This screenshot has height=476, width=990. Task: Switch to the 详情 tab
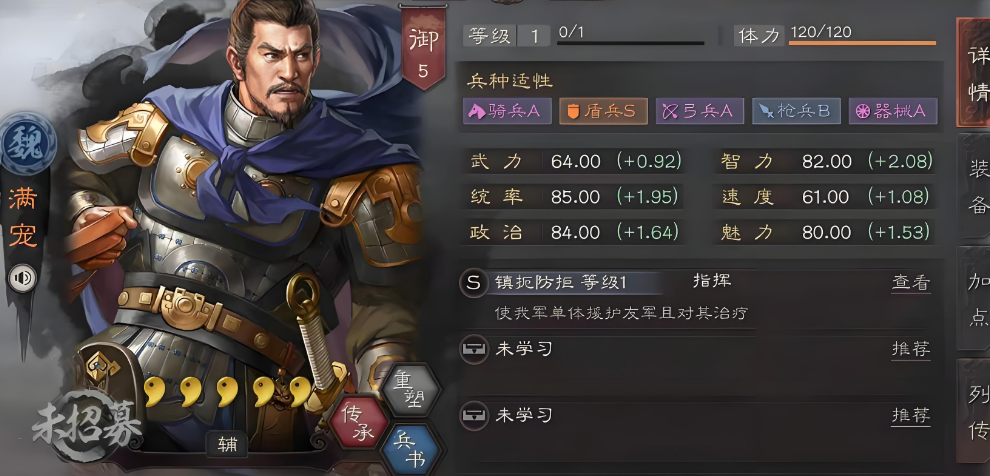coord(975,73)
